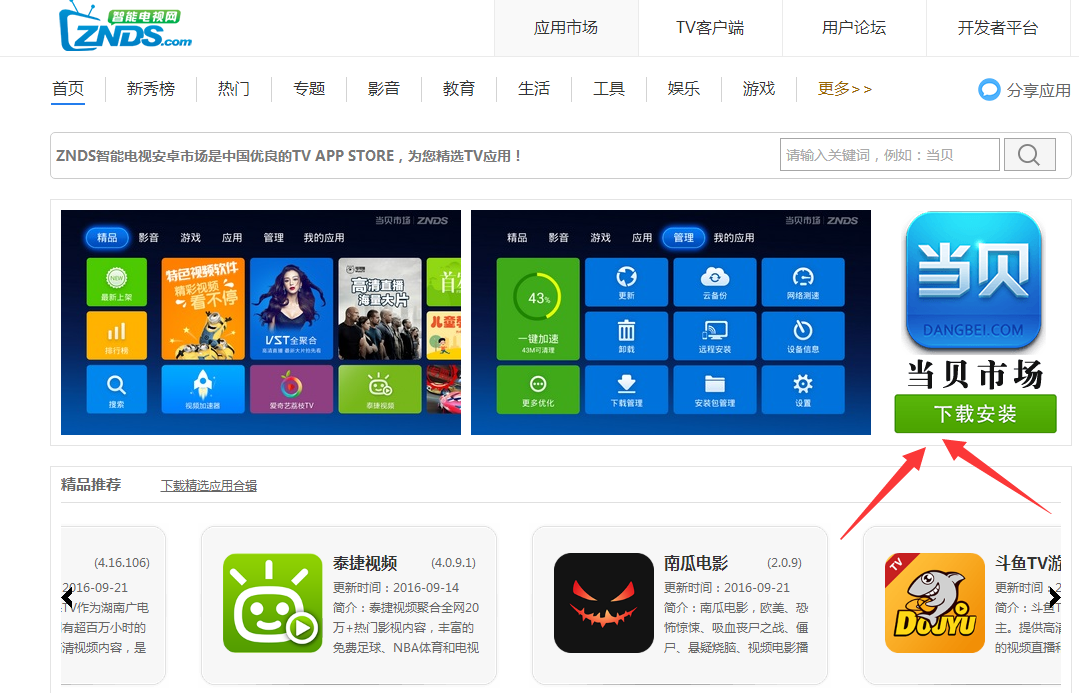Click the right carousel arrow

coord(1054,597)
